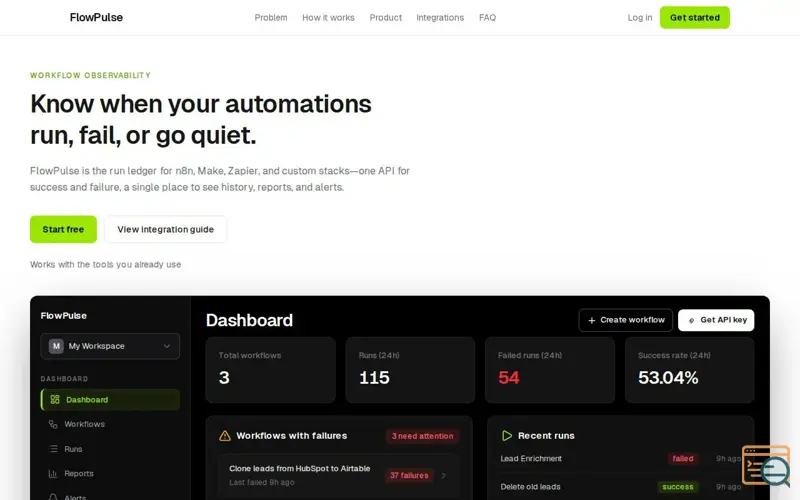This screenshot has width=800, height=500.
Task: Click the Create workflow button
Action: click(x=626, y=320)
